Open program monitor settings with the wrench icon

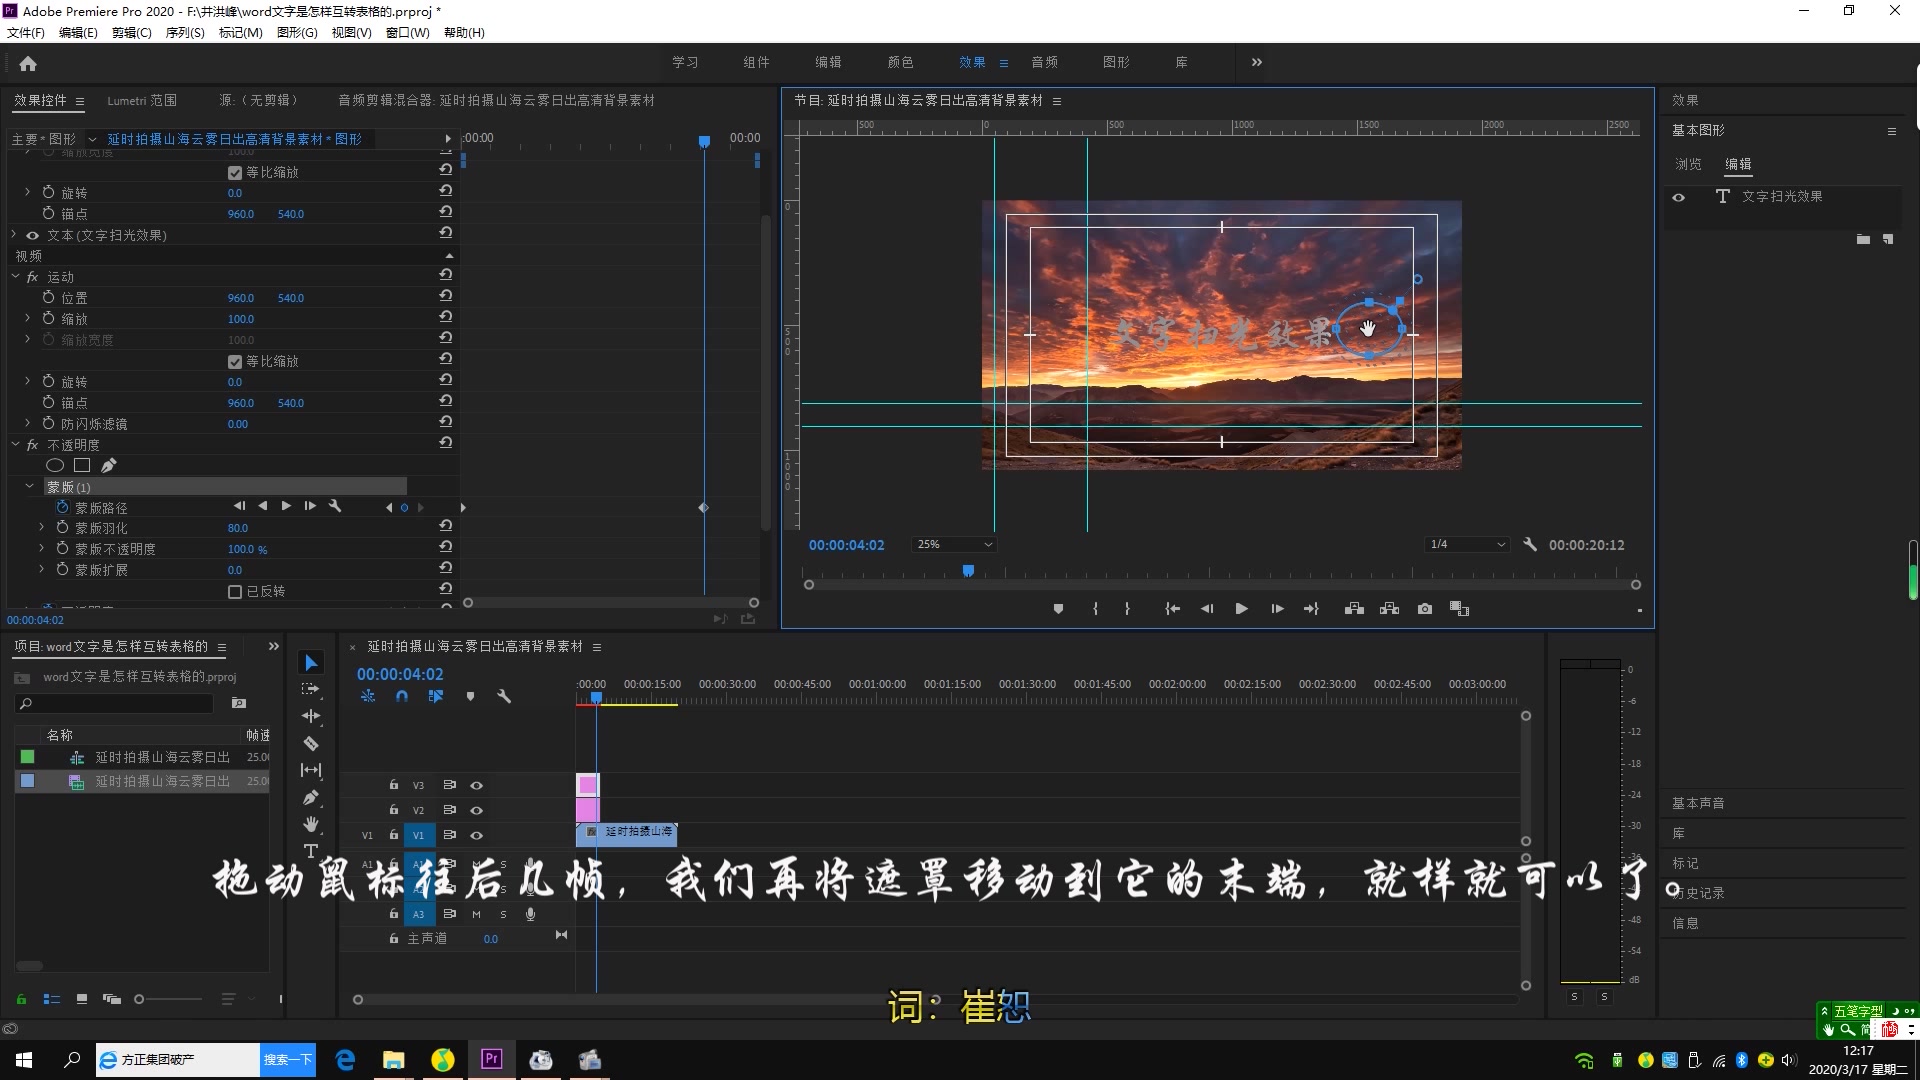(x=1531, y=545)
